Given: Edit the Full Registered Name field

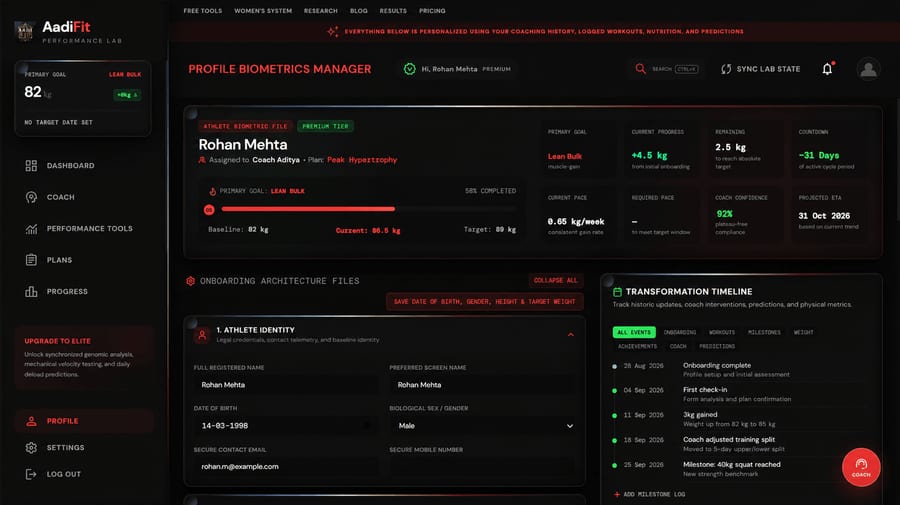Looking at the screenshot, I should point(286,385).
